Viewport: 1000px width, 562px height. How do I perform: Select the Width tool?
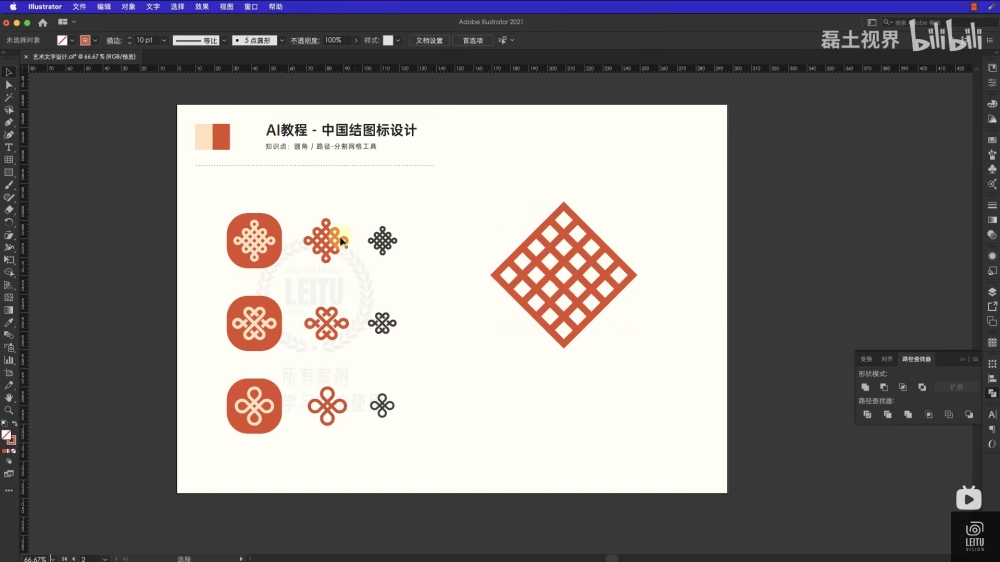click(9, 248)
